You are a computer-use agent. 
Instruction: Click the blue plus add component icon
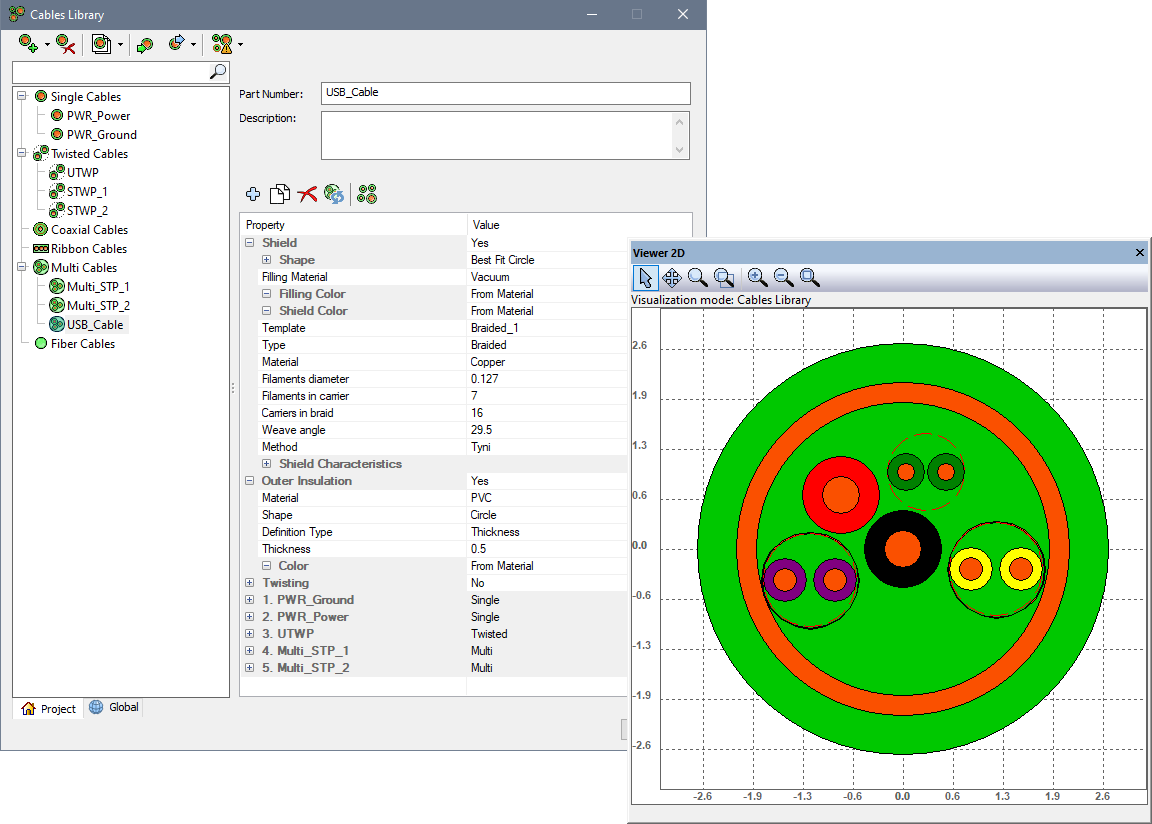253,194
